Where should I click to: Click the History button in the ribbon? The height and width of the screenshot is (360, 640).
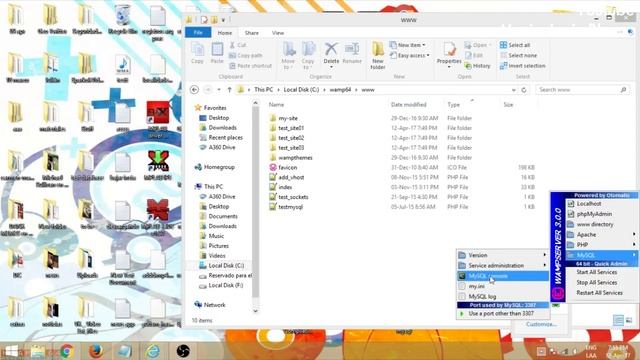point(478,66)
